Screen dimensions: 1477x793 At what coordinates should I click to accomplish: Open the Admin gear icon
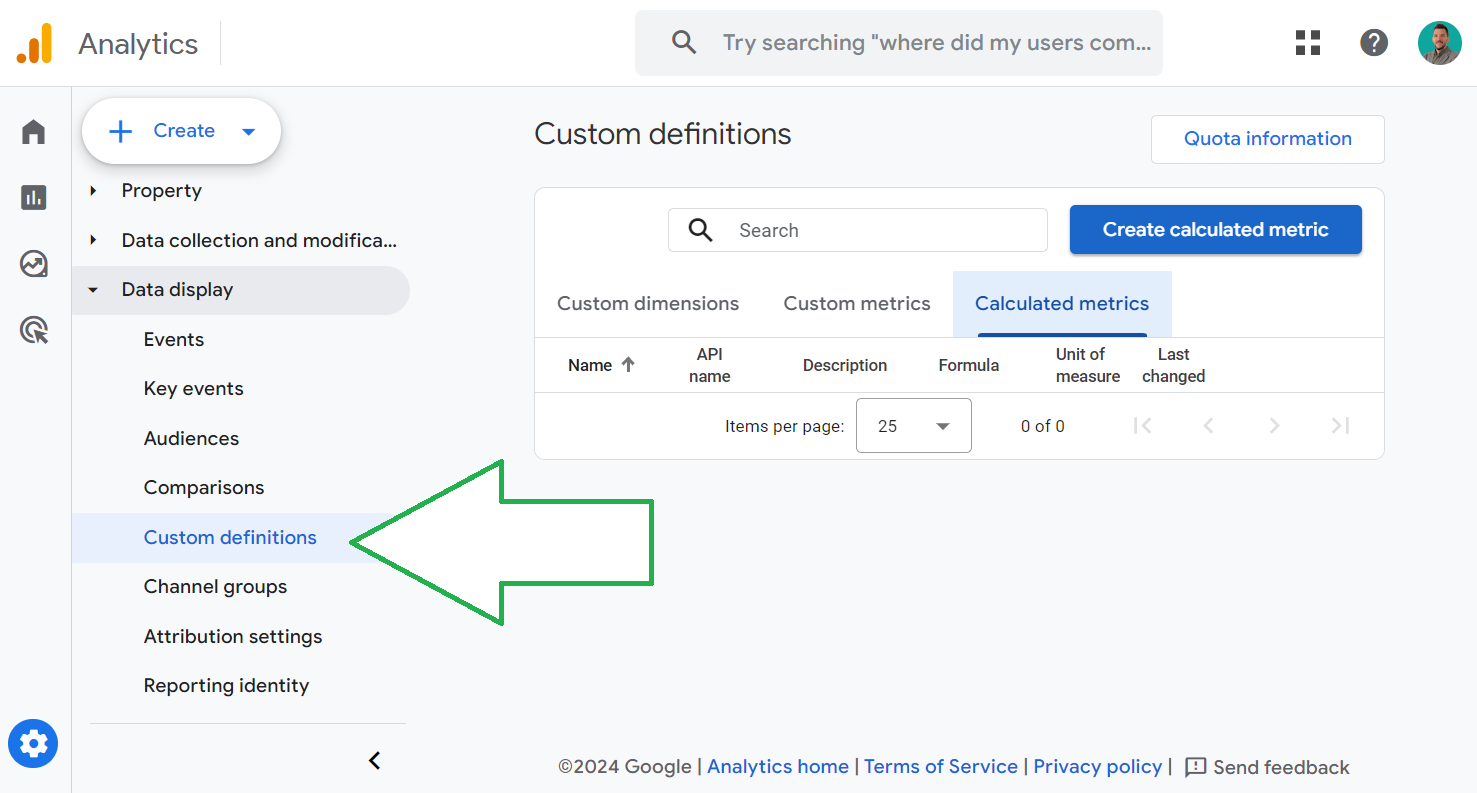34,744
